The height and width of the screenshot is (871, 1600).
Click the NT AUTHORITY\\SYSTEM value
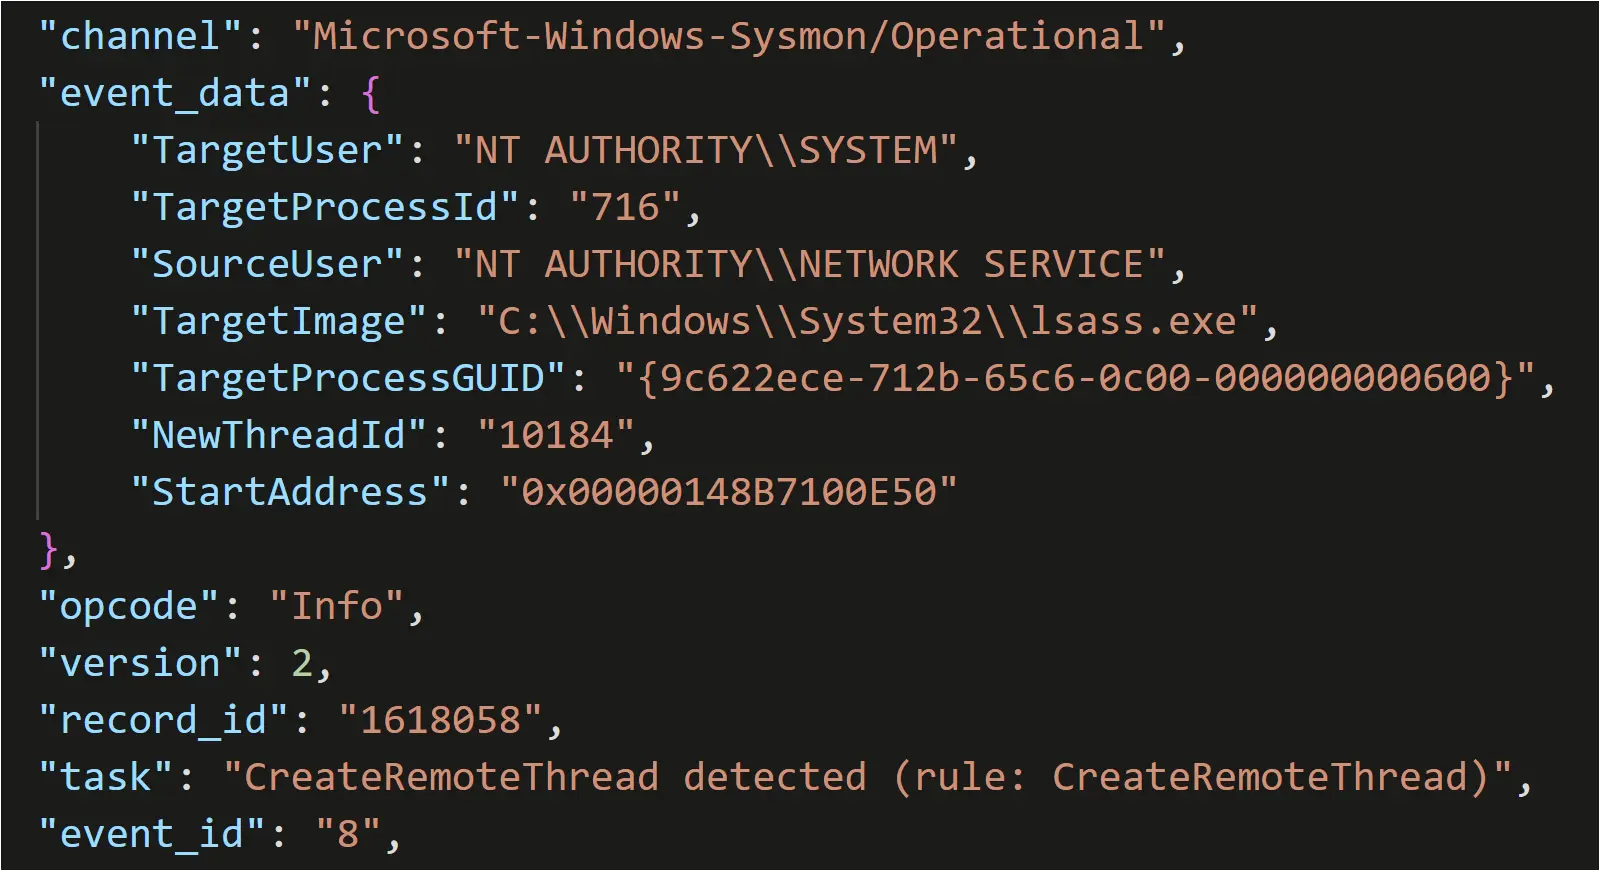coord(705,150)
